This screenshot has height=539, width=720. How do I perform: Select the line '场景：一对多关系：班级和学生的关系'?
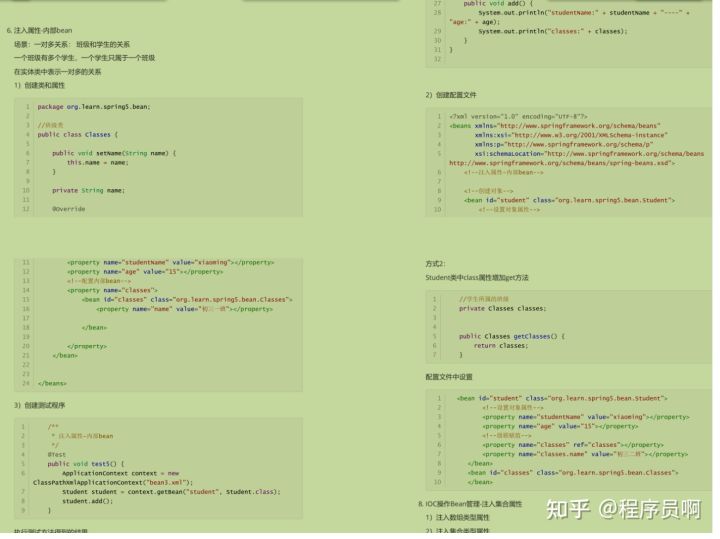[72, 44]
